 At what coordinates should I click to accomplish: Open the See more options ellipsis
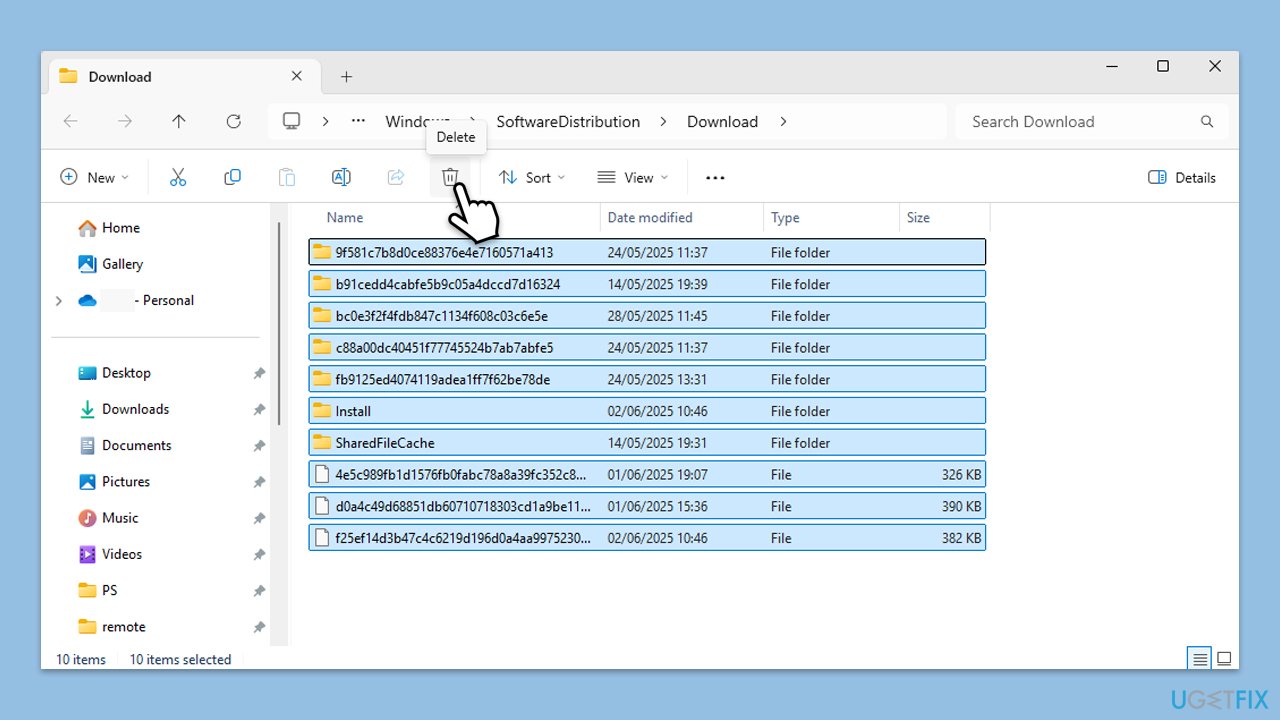(x=715, y=177)
